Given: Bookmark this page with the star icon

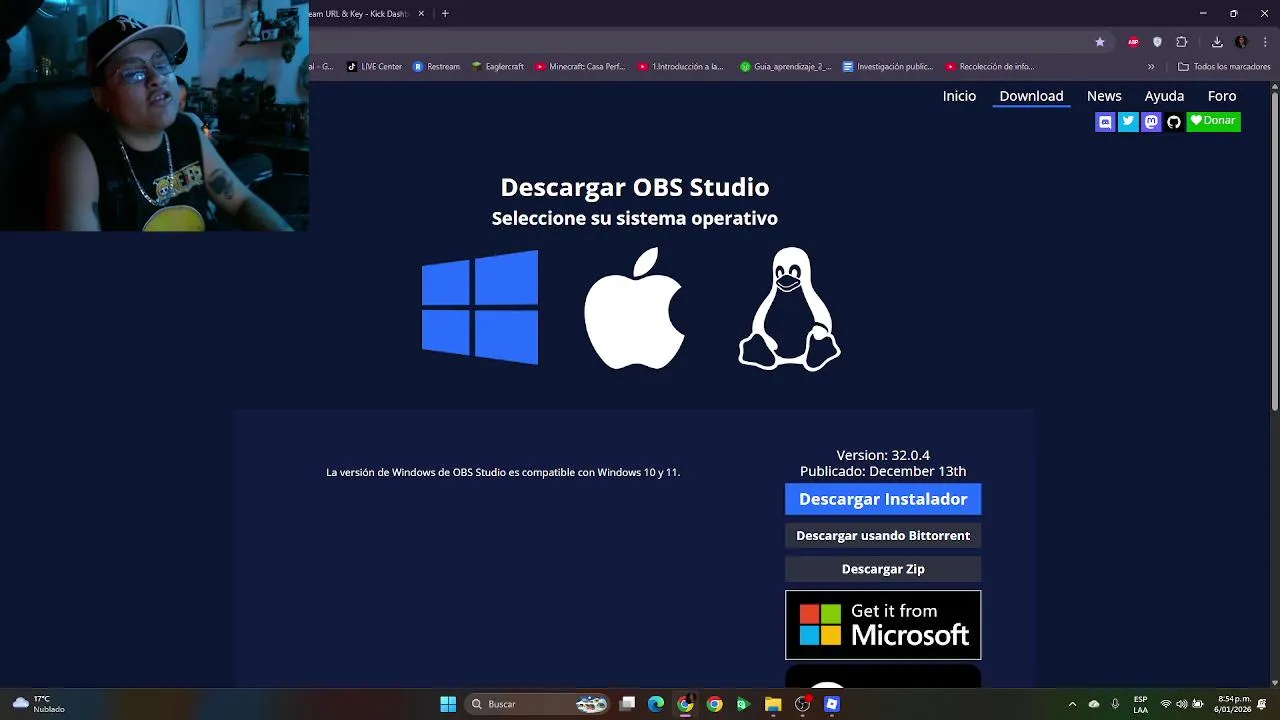Looking at the screenshot, I should (1100, 42).
